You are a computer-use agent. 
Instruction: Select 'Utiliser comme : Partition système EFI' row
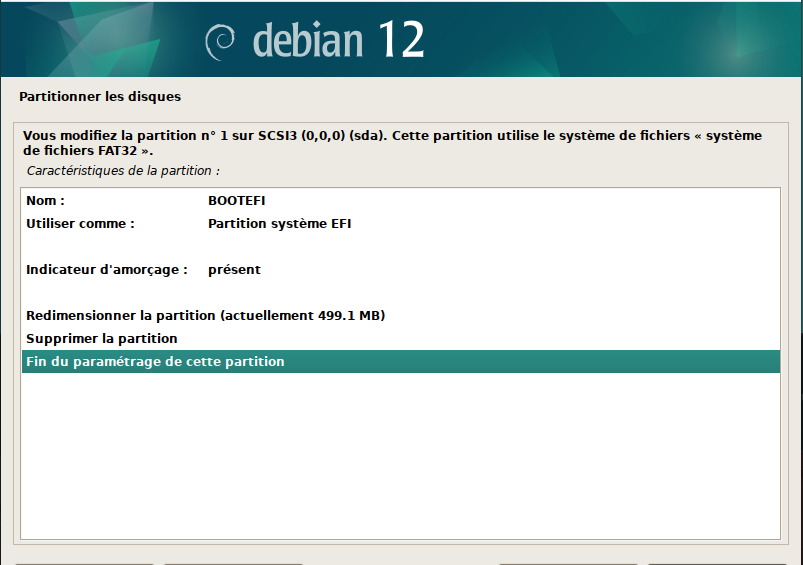tap(401, 224)
